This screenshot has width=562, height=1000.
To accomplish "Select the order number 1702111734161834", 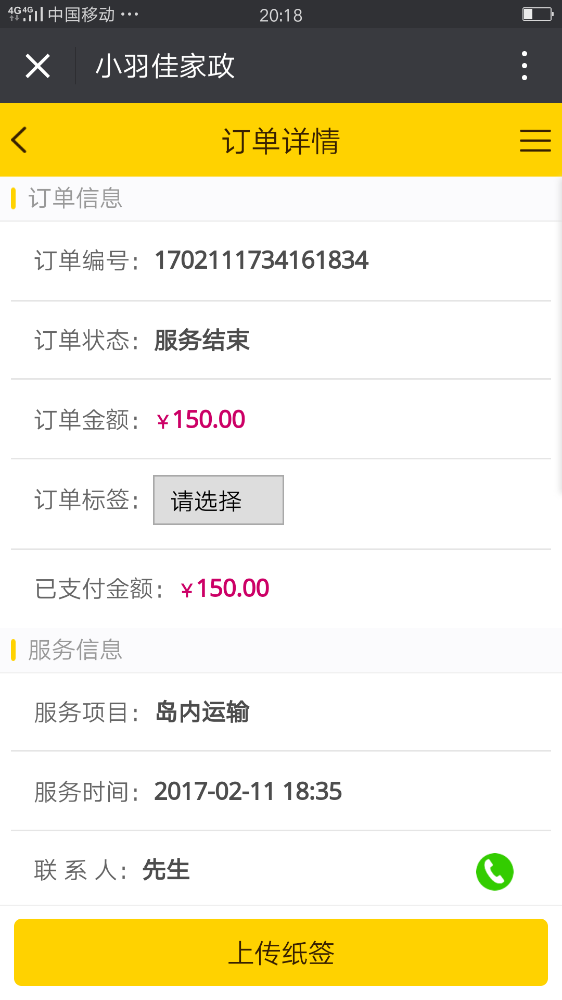I will pyautogui.click(x=262, y=260).
